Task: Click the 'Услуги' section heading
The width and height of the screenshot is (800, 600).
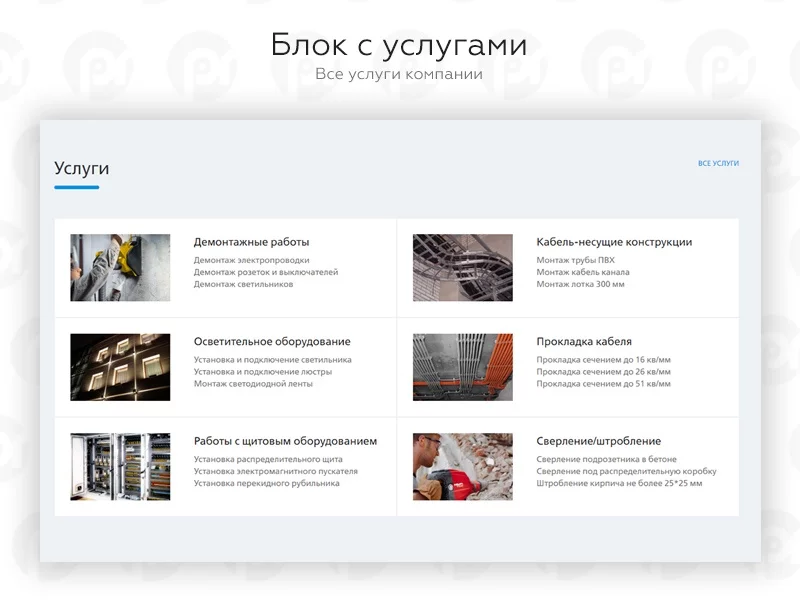Action: [81, 168]
